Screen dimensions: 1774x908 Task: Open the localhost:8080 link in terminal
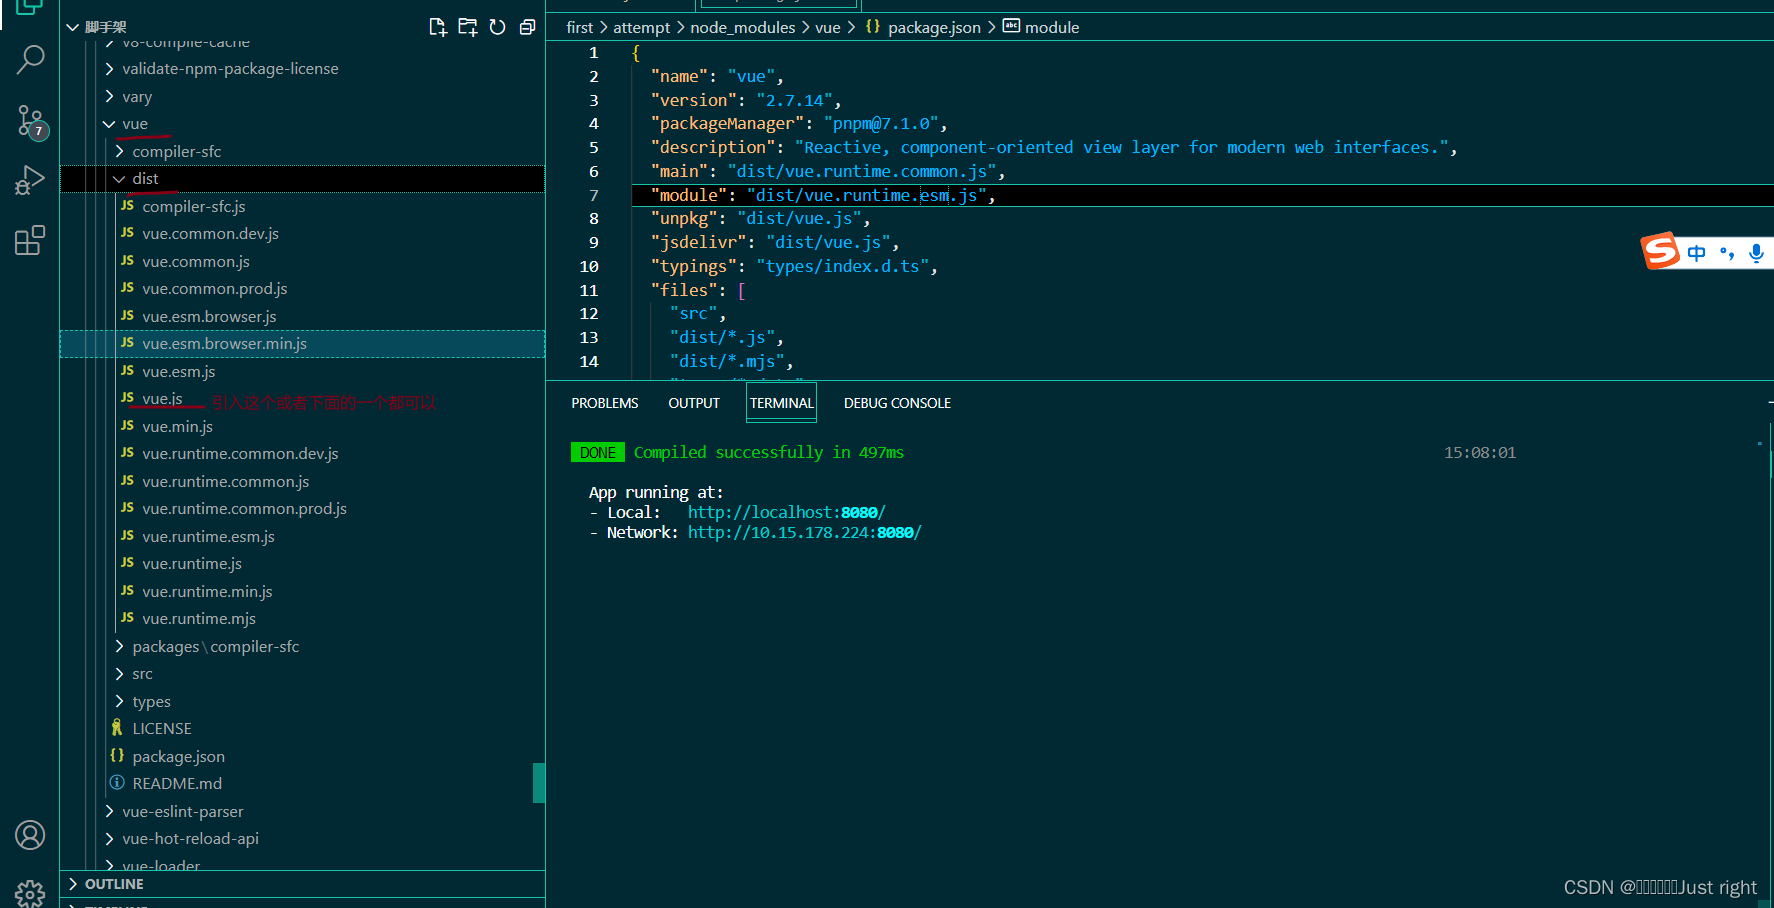tap(787, 512)
